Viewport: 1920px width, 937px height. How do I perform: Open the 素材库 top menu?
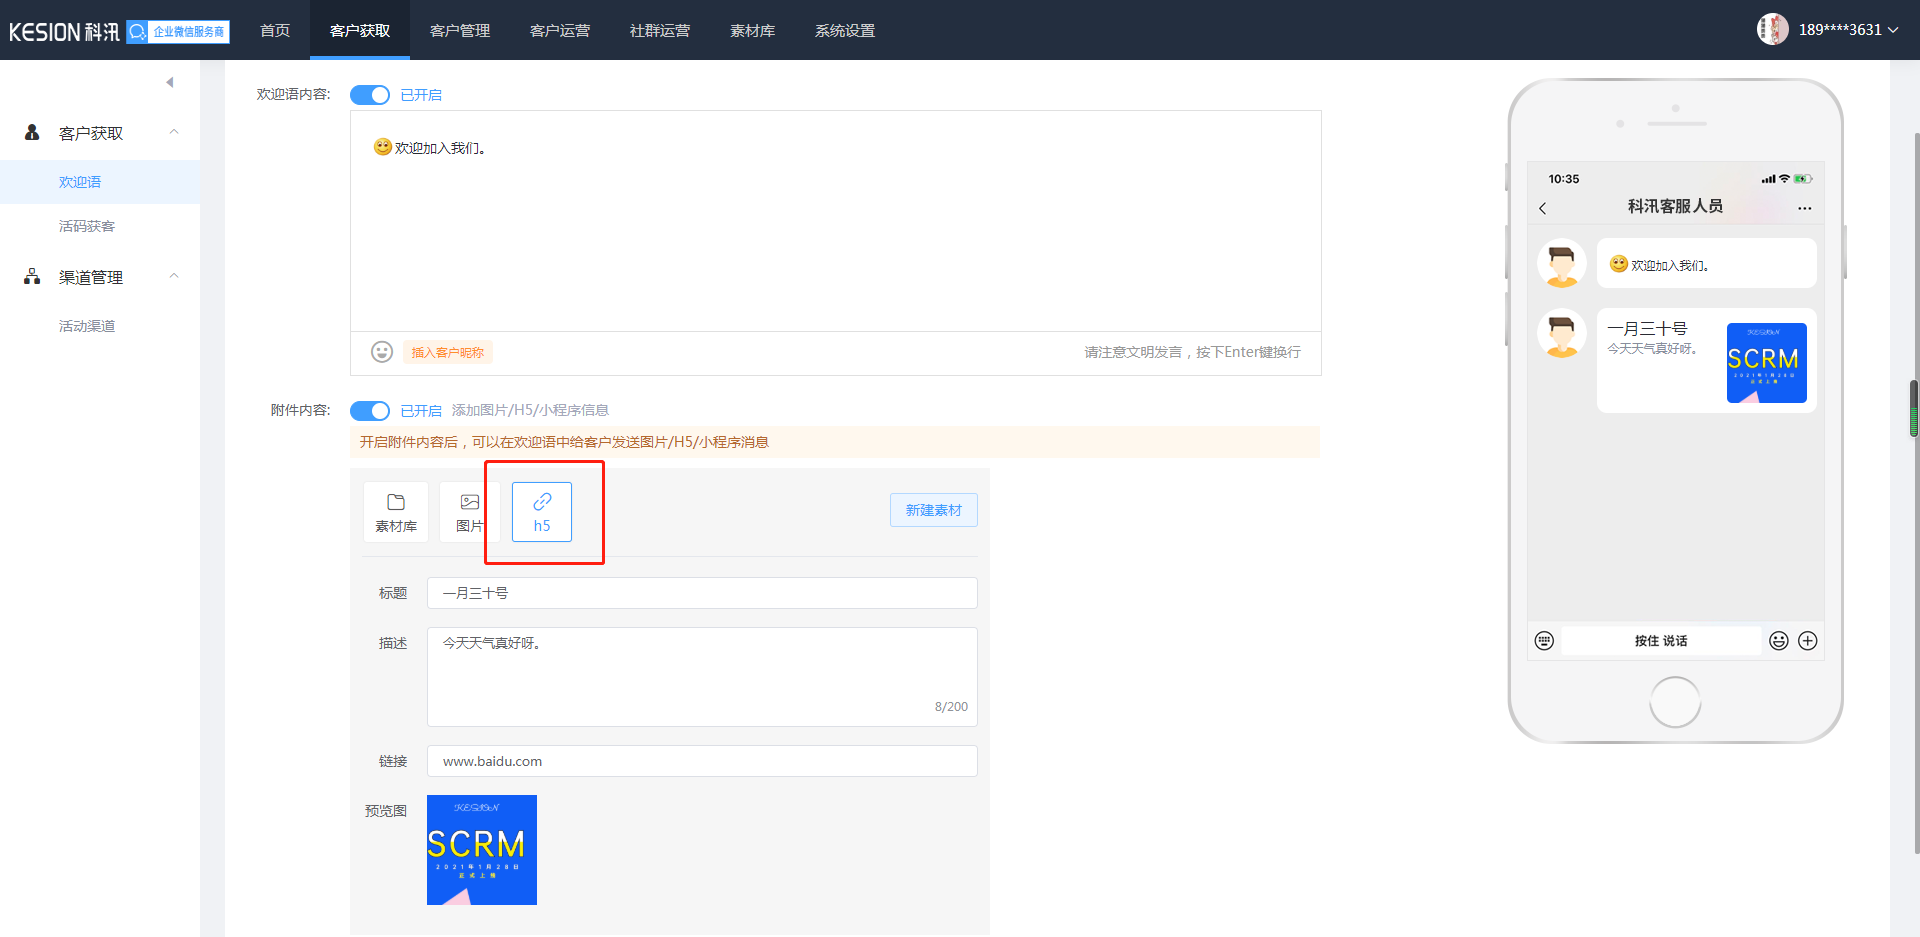click(x=752, y=30)
